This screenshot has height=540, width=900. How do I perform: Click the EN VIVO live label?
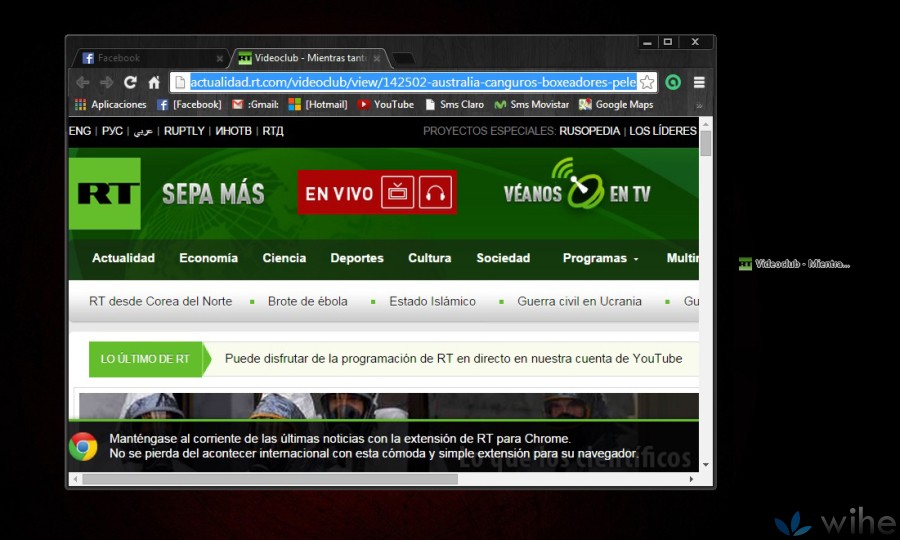click(339, 194)
